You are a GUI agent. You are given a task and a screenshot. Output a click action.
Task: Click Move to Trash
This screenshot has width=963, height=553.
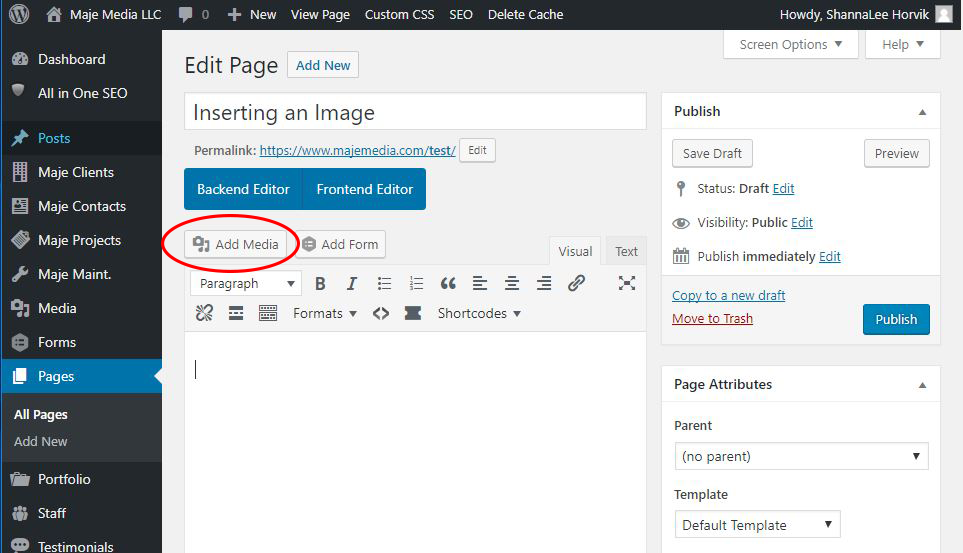(712, 318)
